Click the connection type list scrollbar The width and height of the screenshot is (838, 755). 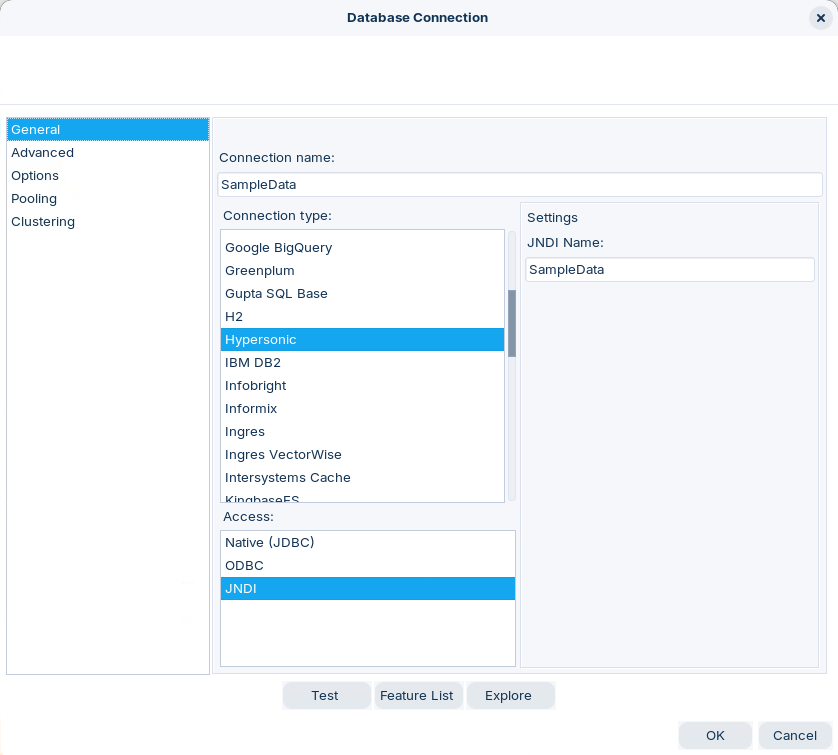pyautogui.click(x=512, y=323)
